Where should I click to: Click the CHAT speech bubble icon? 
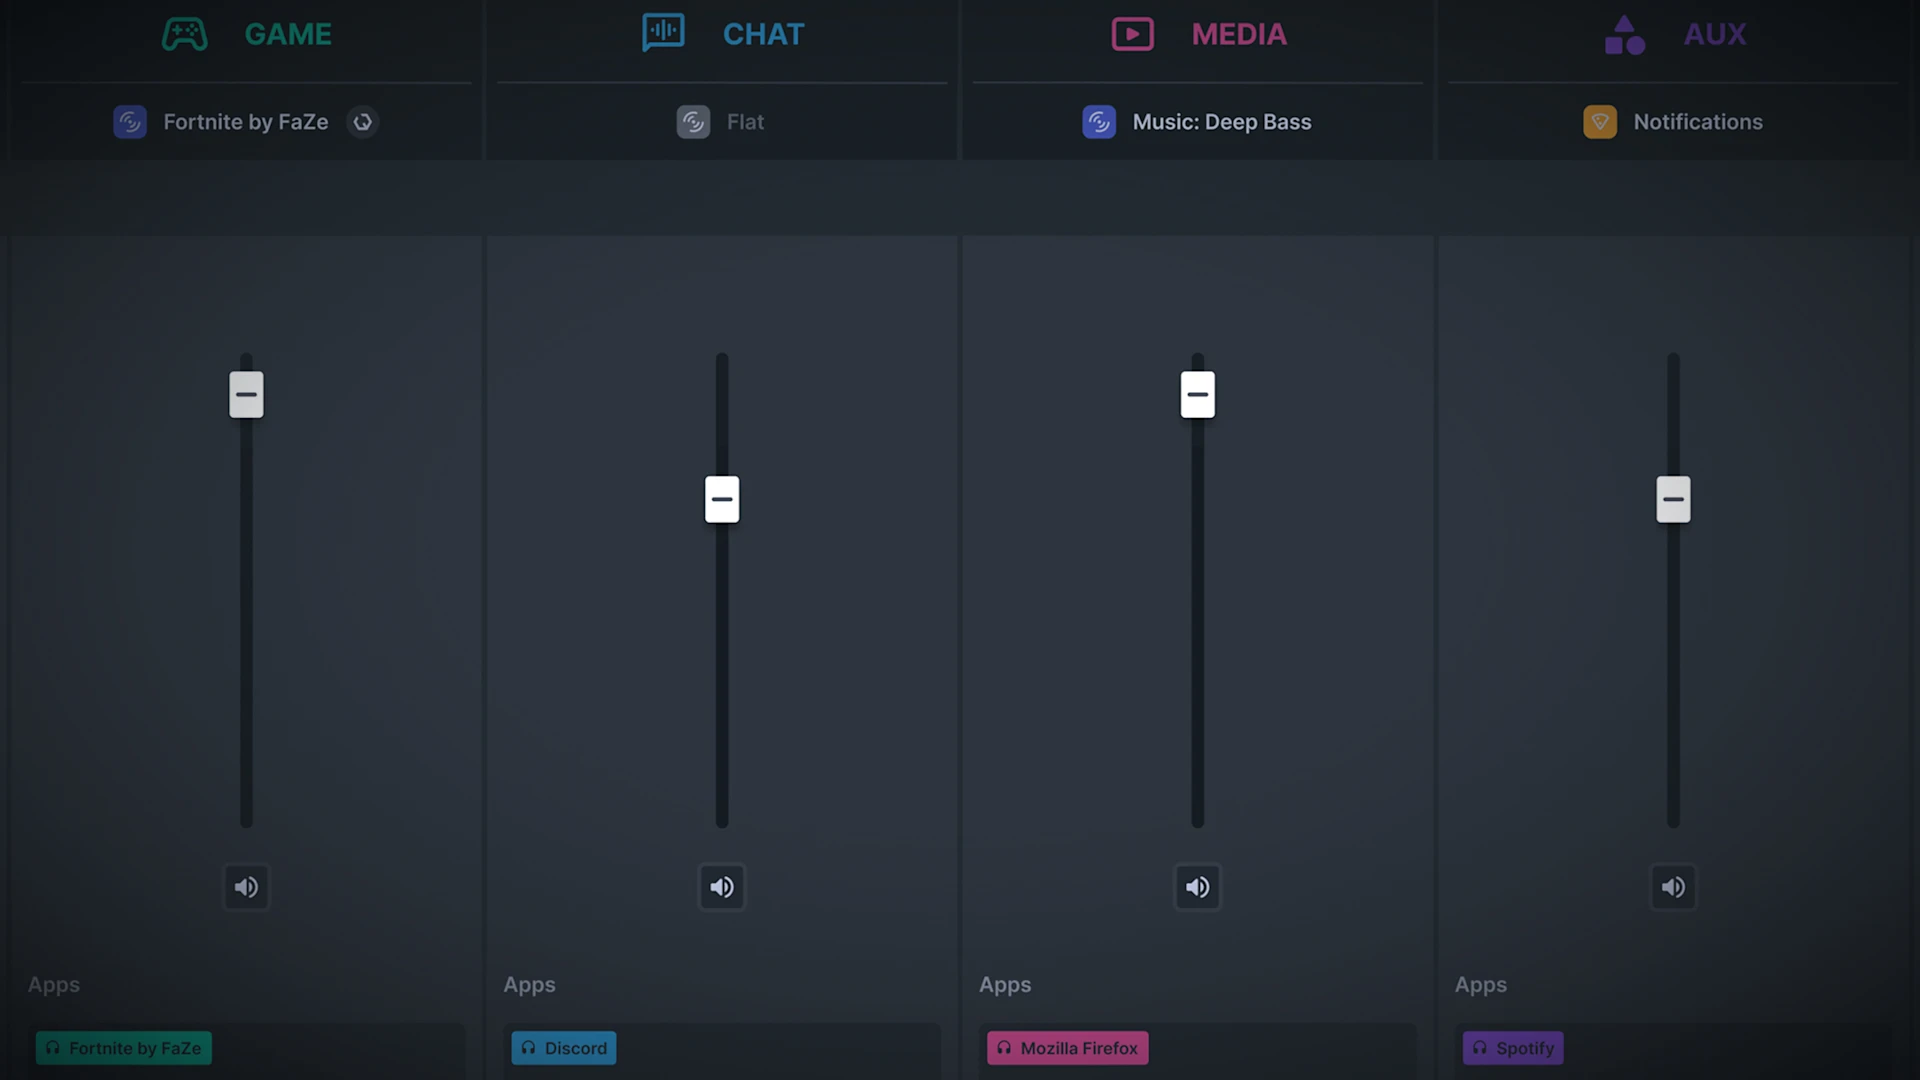pyautogui.click(x=663, y=33)
